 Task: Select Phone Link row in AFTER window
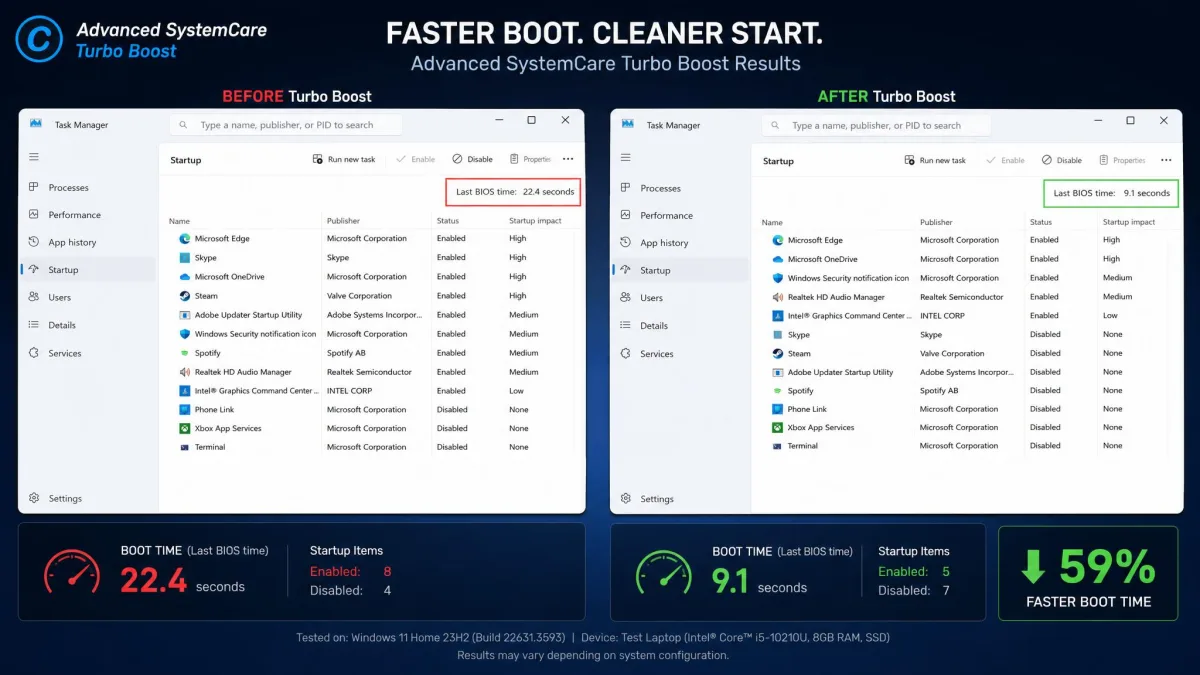click(966, 409)
